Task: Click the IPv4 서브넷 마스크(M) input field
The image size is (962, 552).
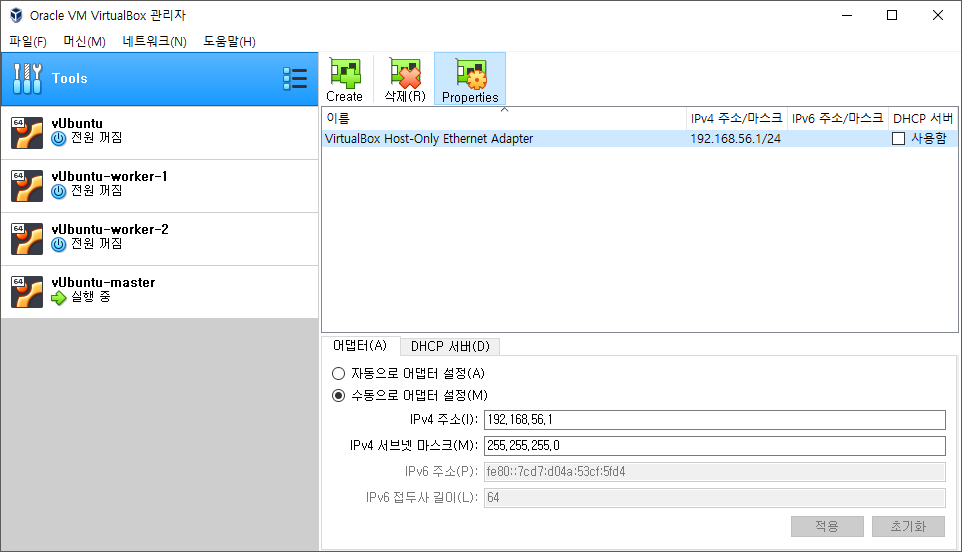Action: click(715, 446)
